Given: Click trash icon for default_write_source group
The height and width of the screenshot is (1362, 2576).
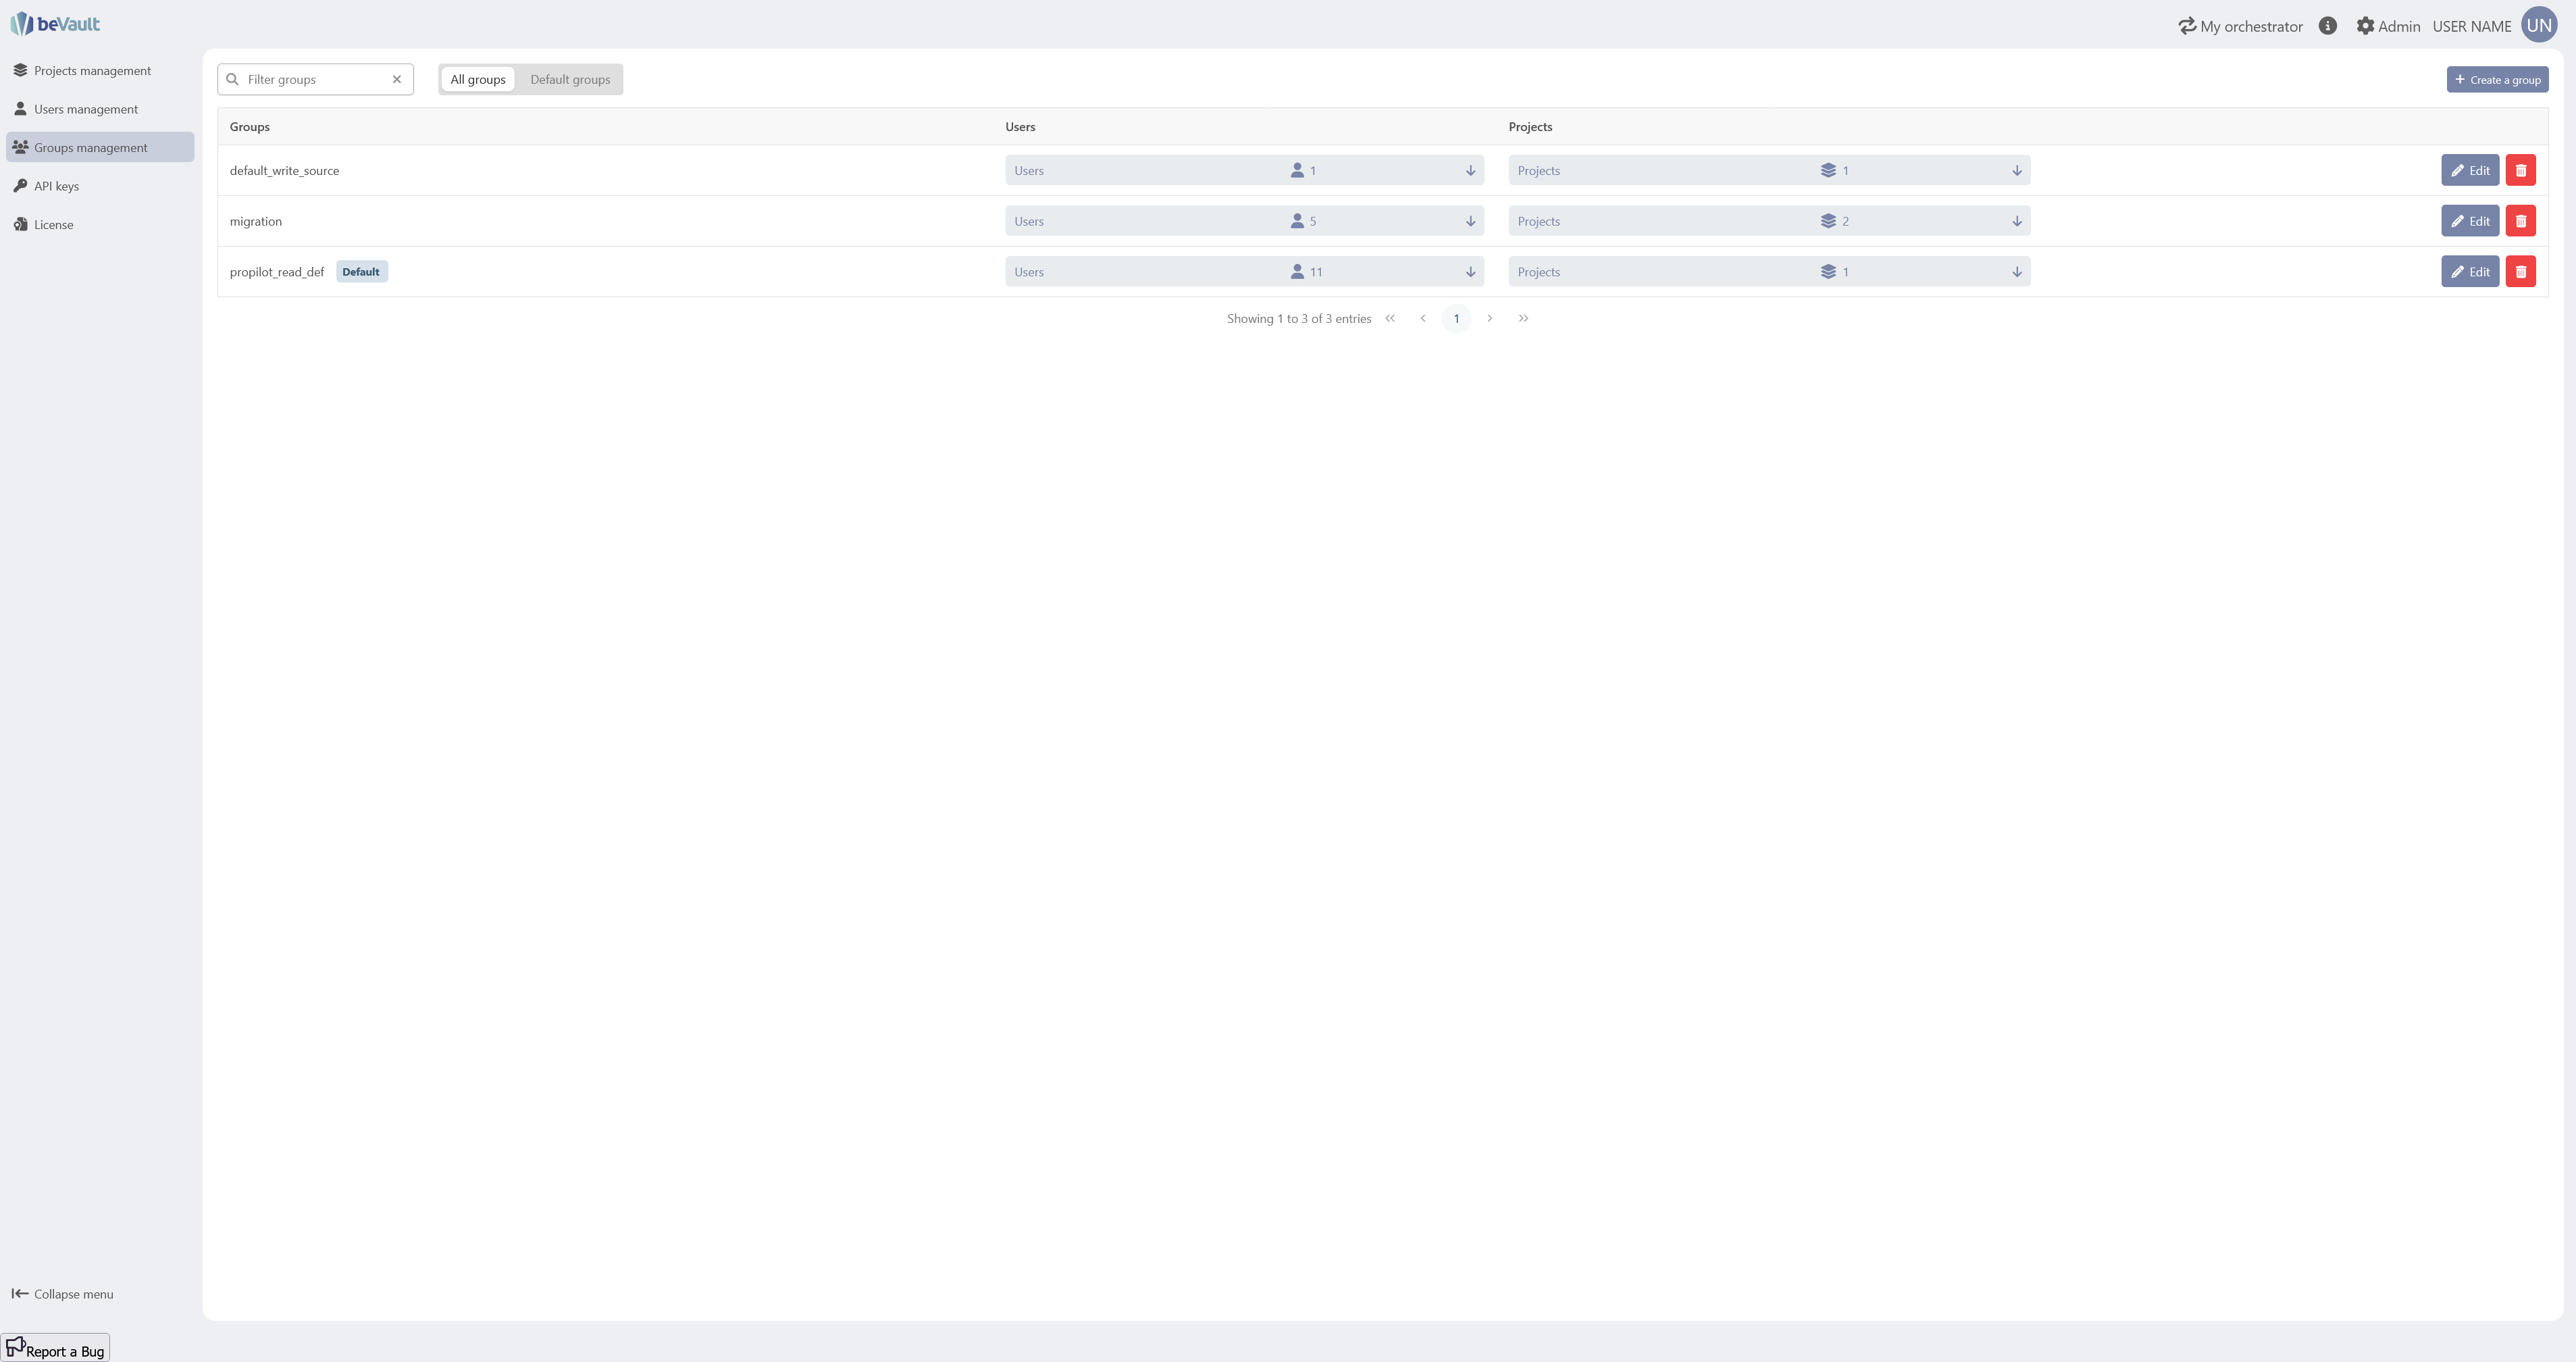Looking at the screenshot, I should coord(2520,170).
